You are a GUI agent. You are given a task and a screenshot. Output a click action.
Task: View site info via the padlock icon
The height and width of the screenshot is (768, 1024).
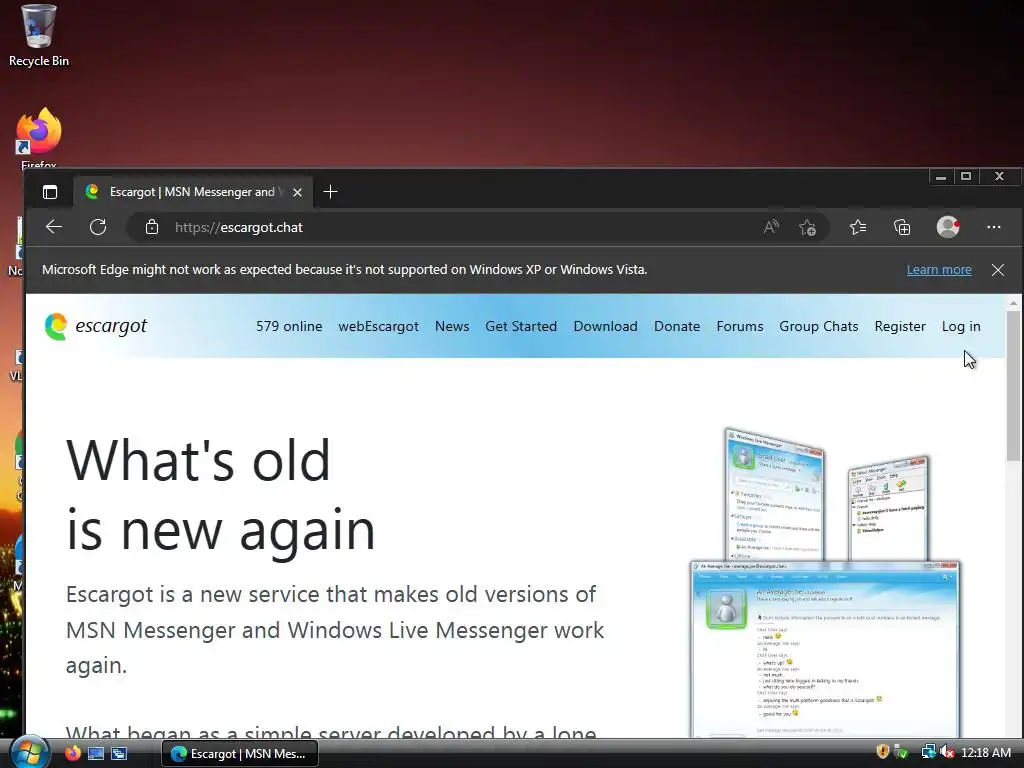point(152,227)
